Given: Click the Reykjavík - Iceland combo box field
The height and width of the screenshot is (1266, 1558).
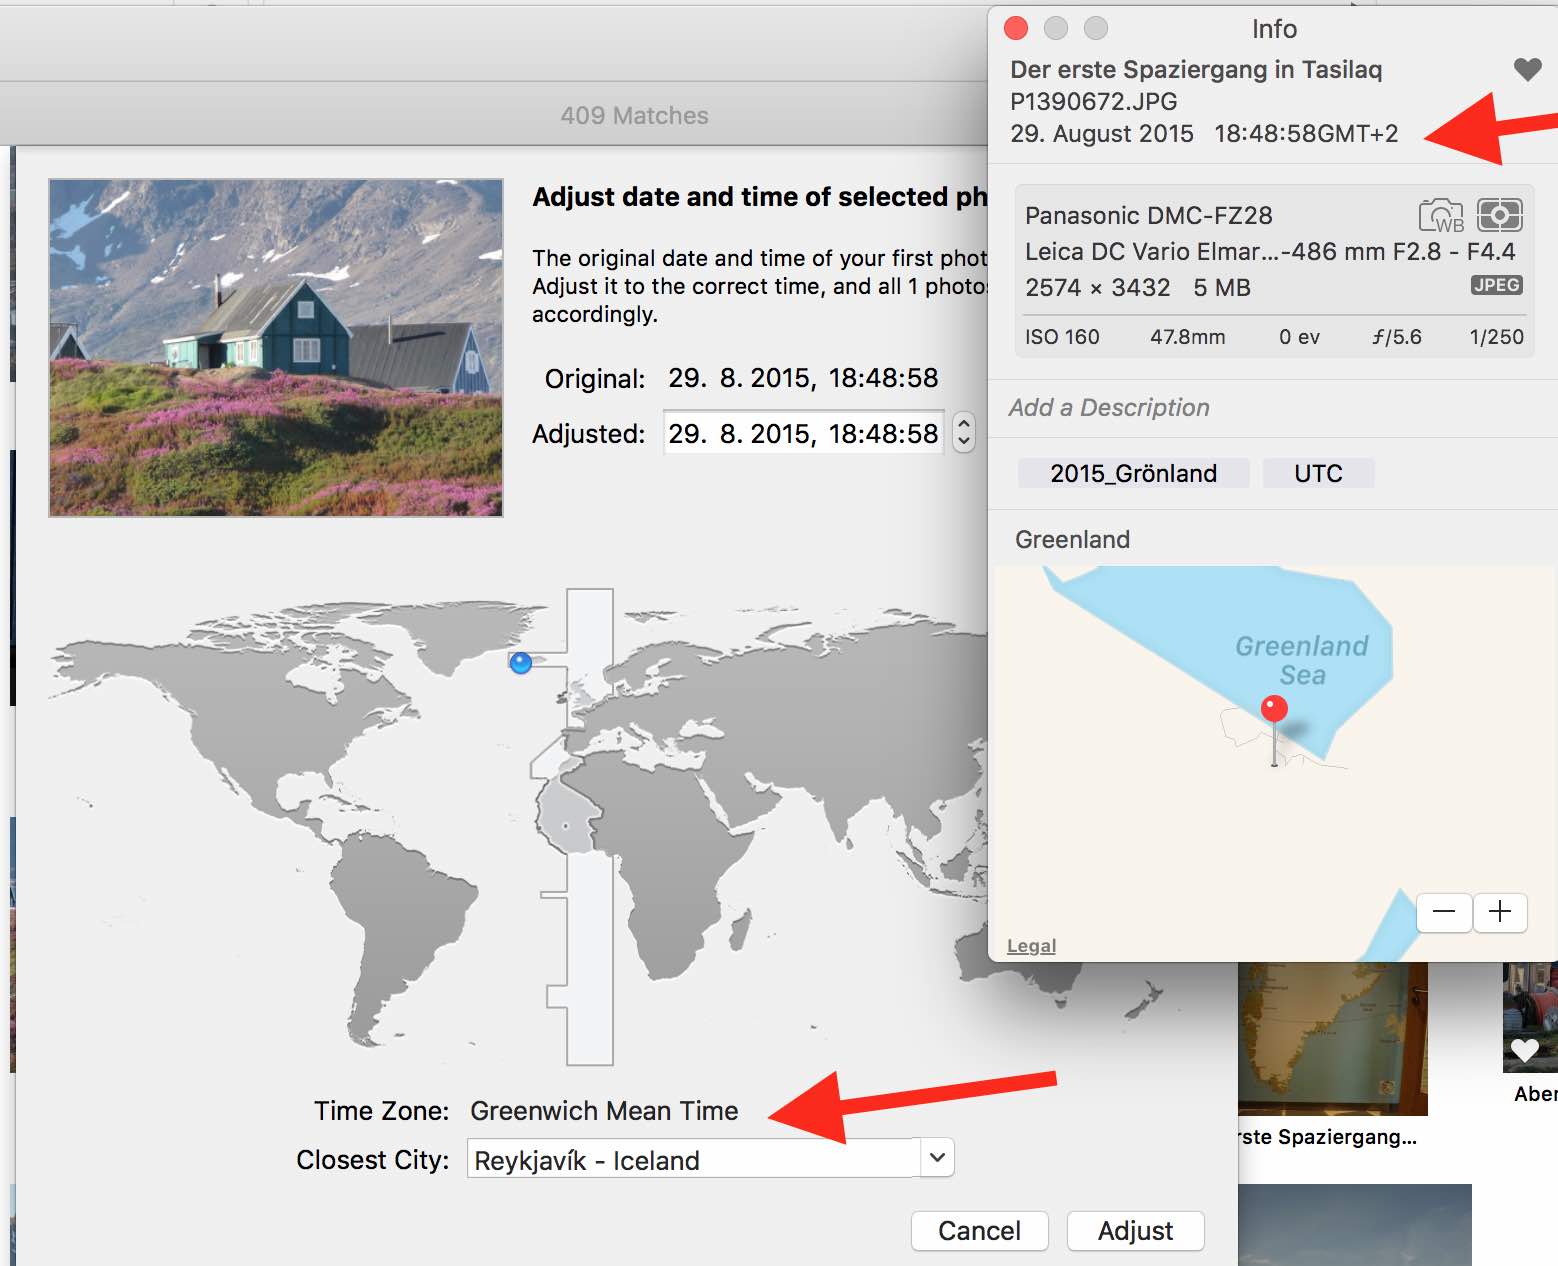Looking at the screenshot, I should [x=692, y=1160].
